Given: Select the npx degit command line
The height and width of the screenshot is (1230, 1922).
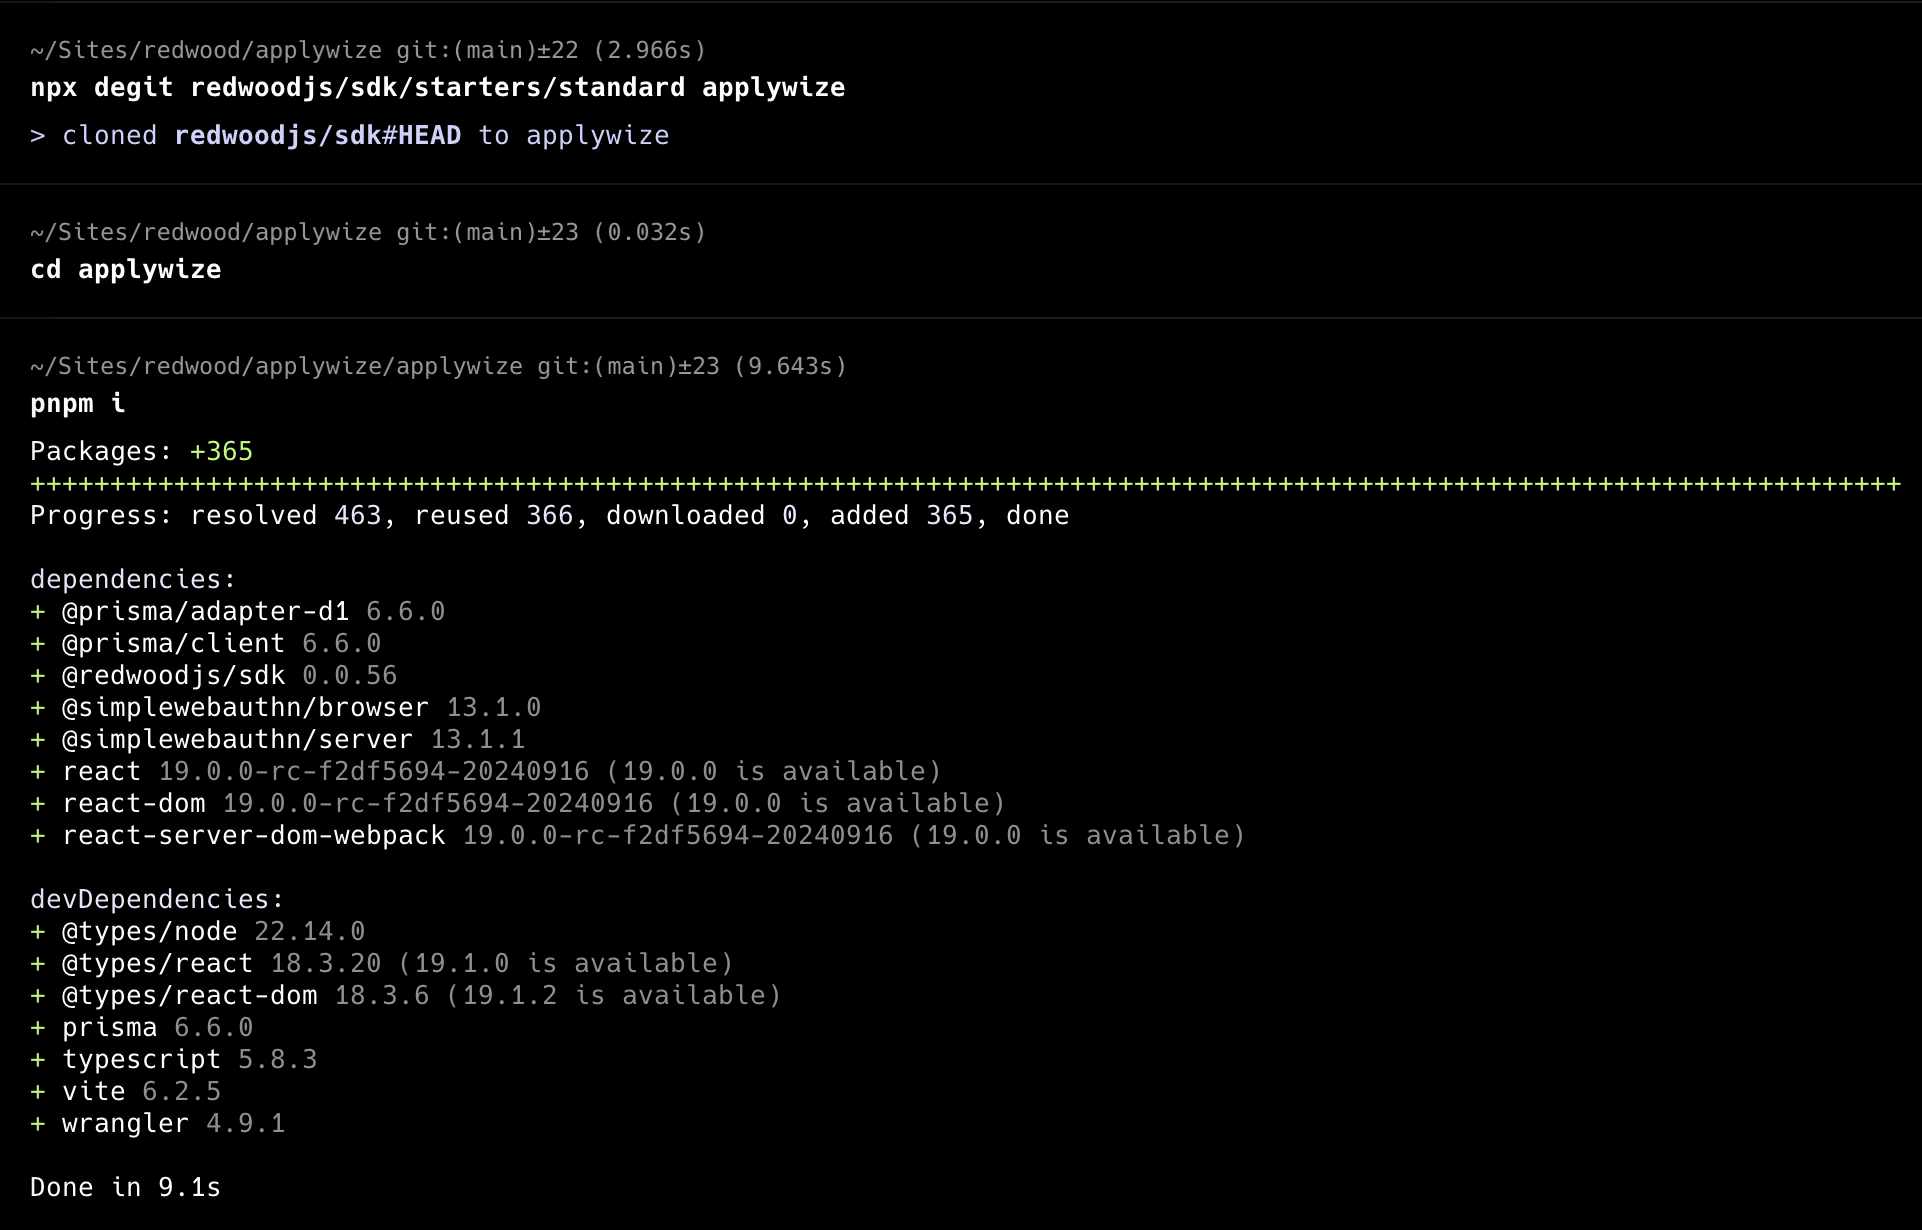Looking at the screenshot, I should 436,87.
